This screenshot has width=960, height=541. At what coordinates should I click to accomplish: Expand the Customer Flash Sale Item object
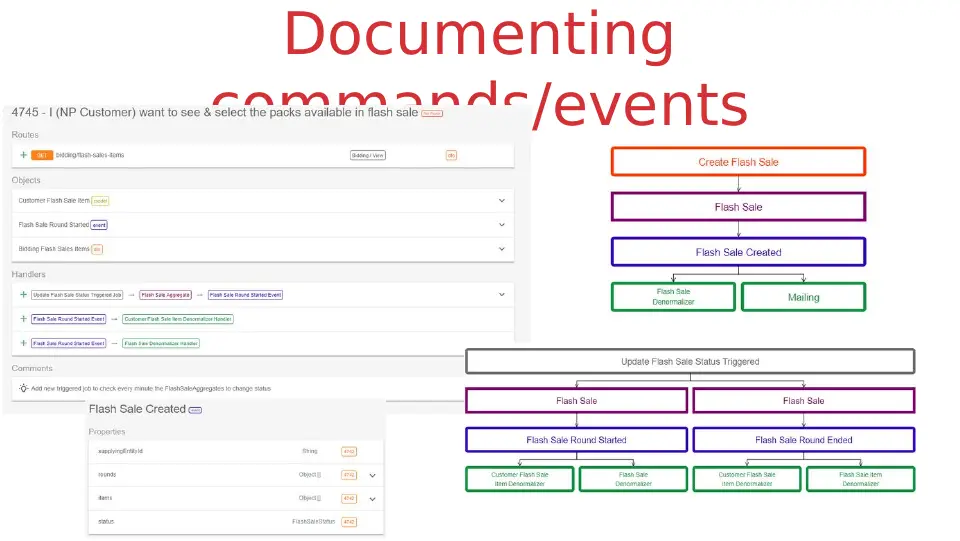point(501,200)
